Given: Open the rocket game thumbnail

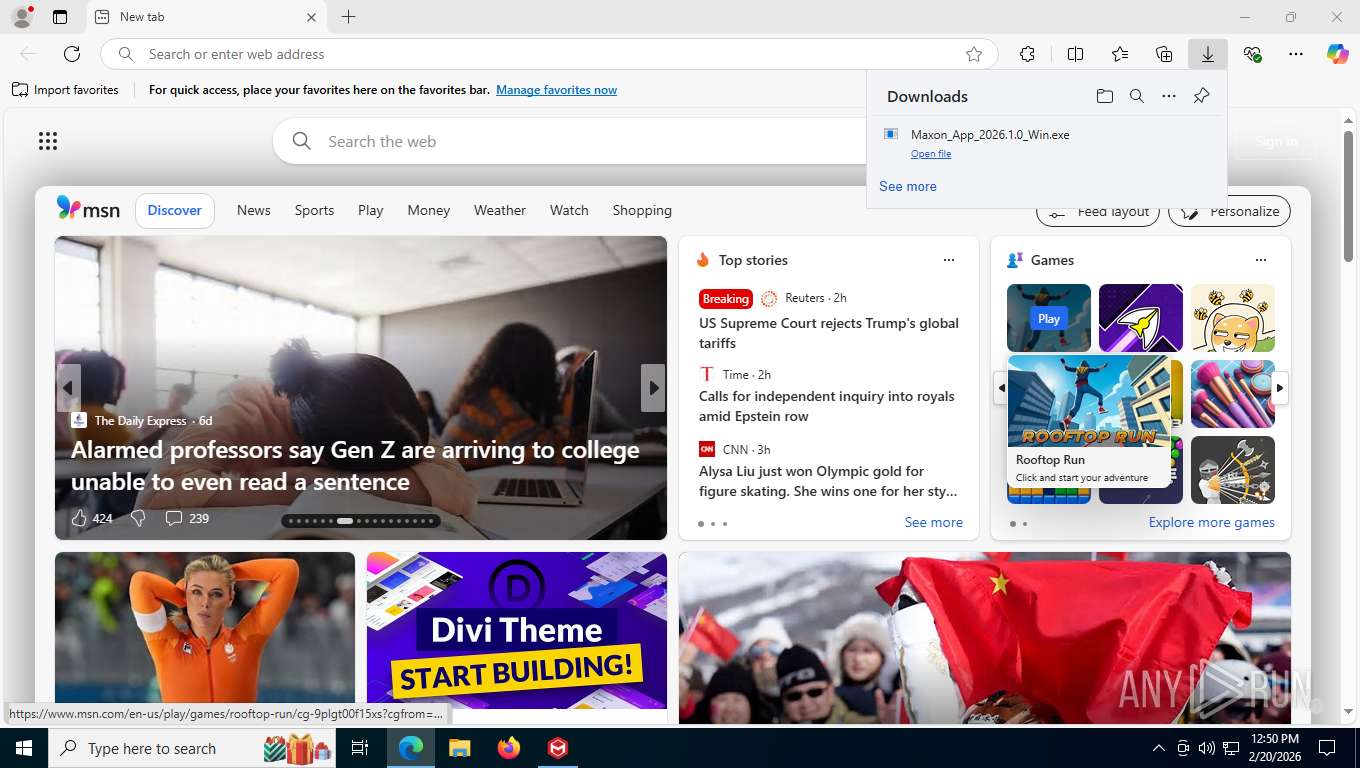Looking at the screenshot, I should [x=1141, y=318].
